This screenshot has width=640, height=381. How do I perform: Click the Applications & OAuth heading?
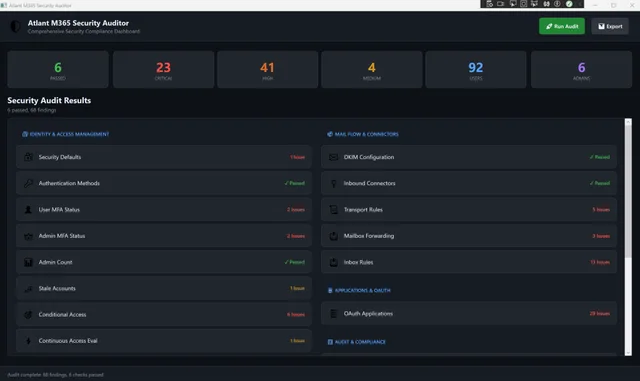362,290
